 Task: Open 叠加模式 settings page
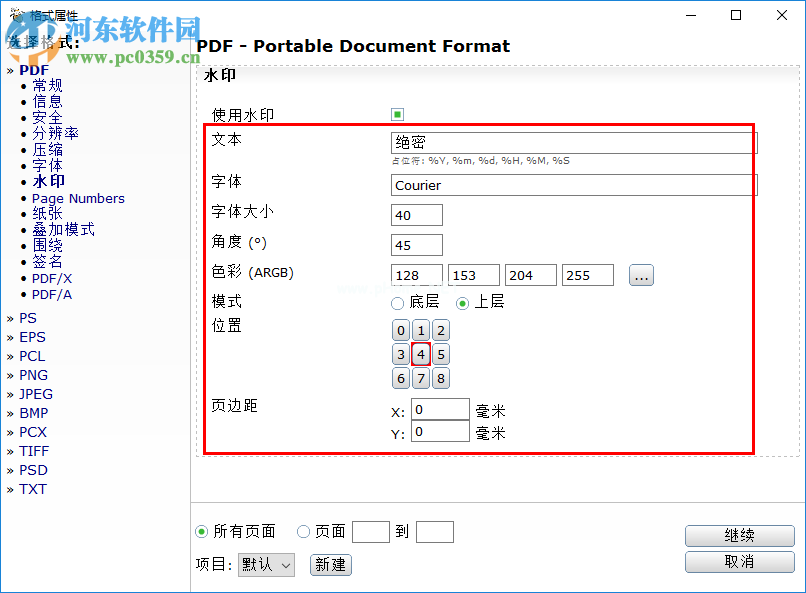pos(62,229)
